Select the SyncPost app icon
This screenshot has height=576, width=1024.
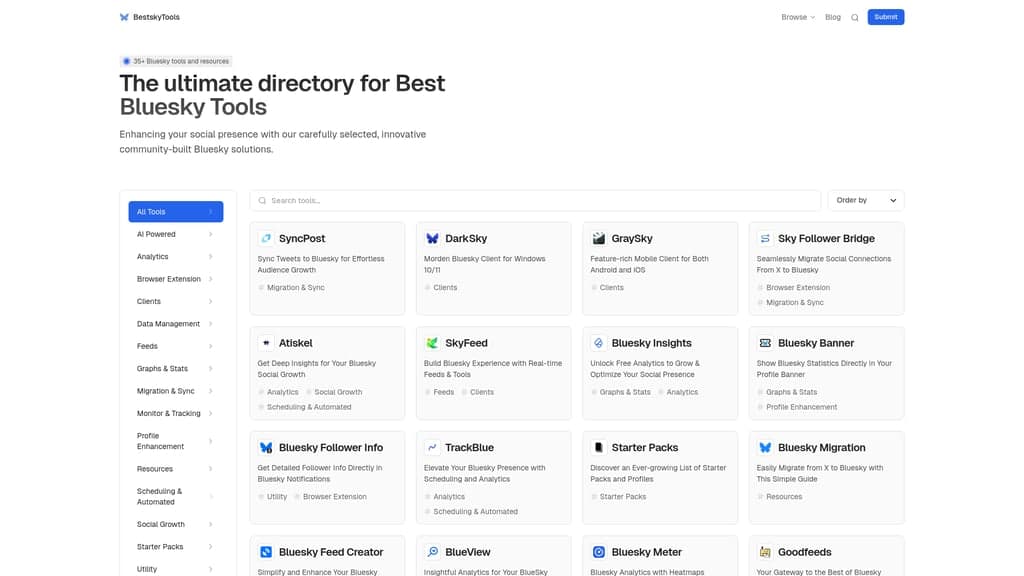[x=265, y=238]
